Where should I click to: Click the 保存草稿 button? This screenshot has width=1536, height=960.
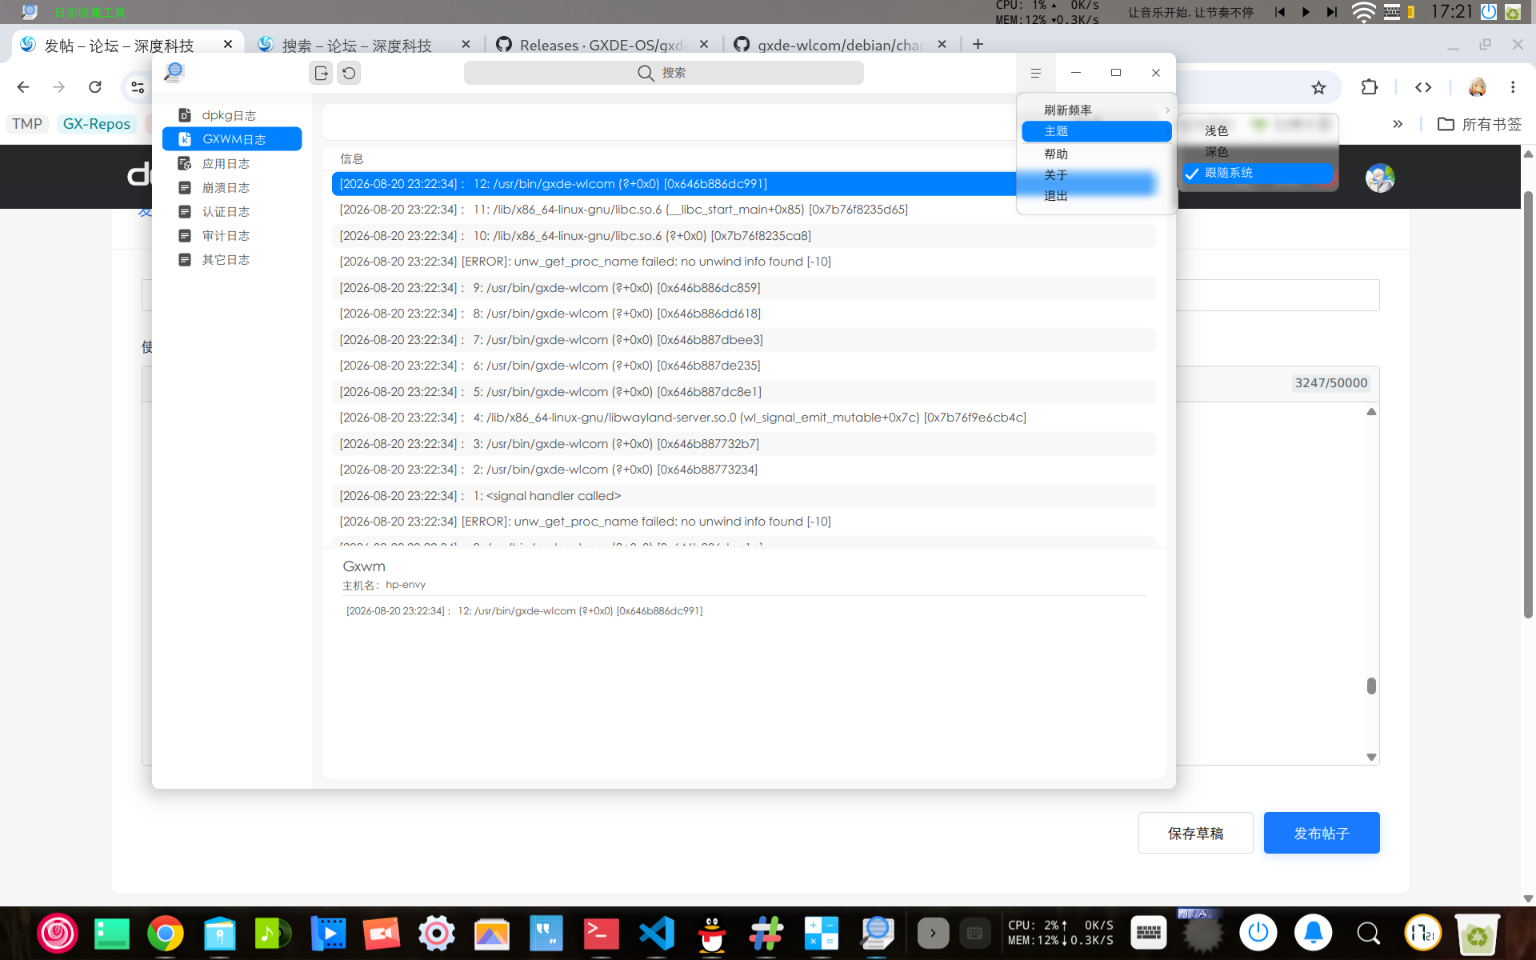[1195, 833]
